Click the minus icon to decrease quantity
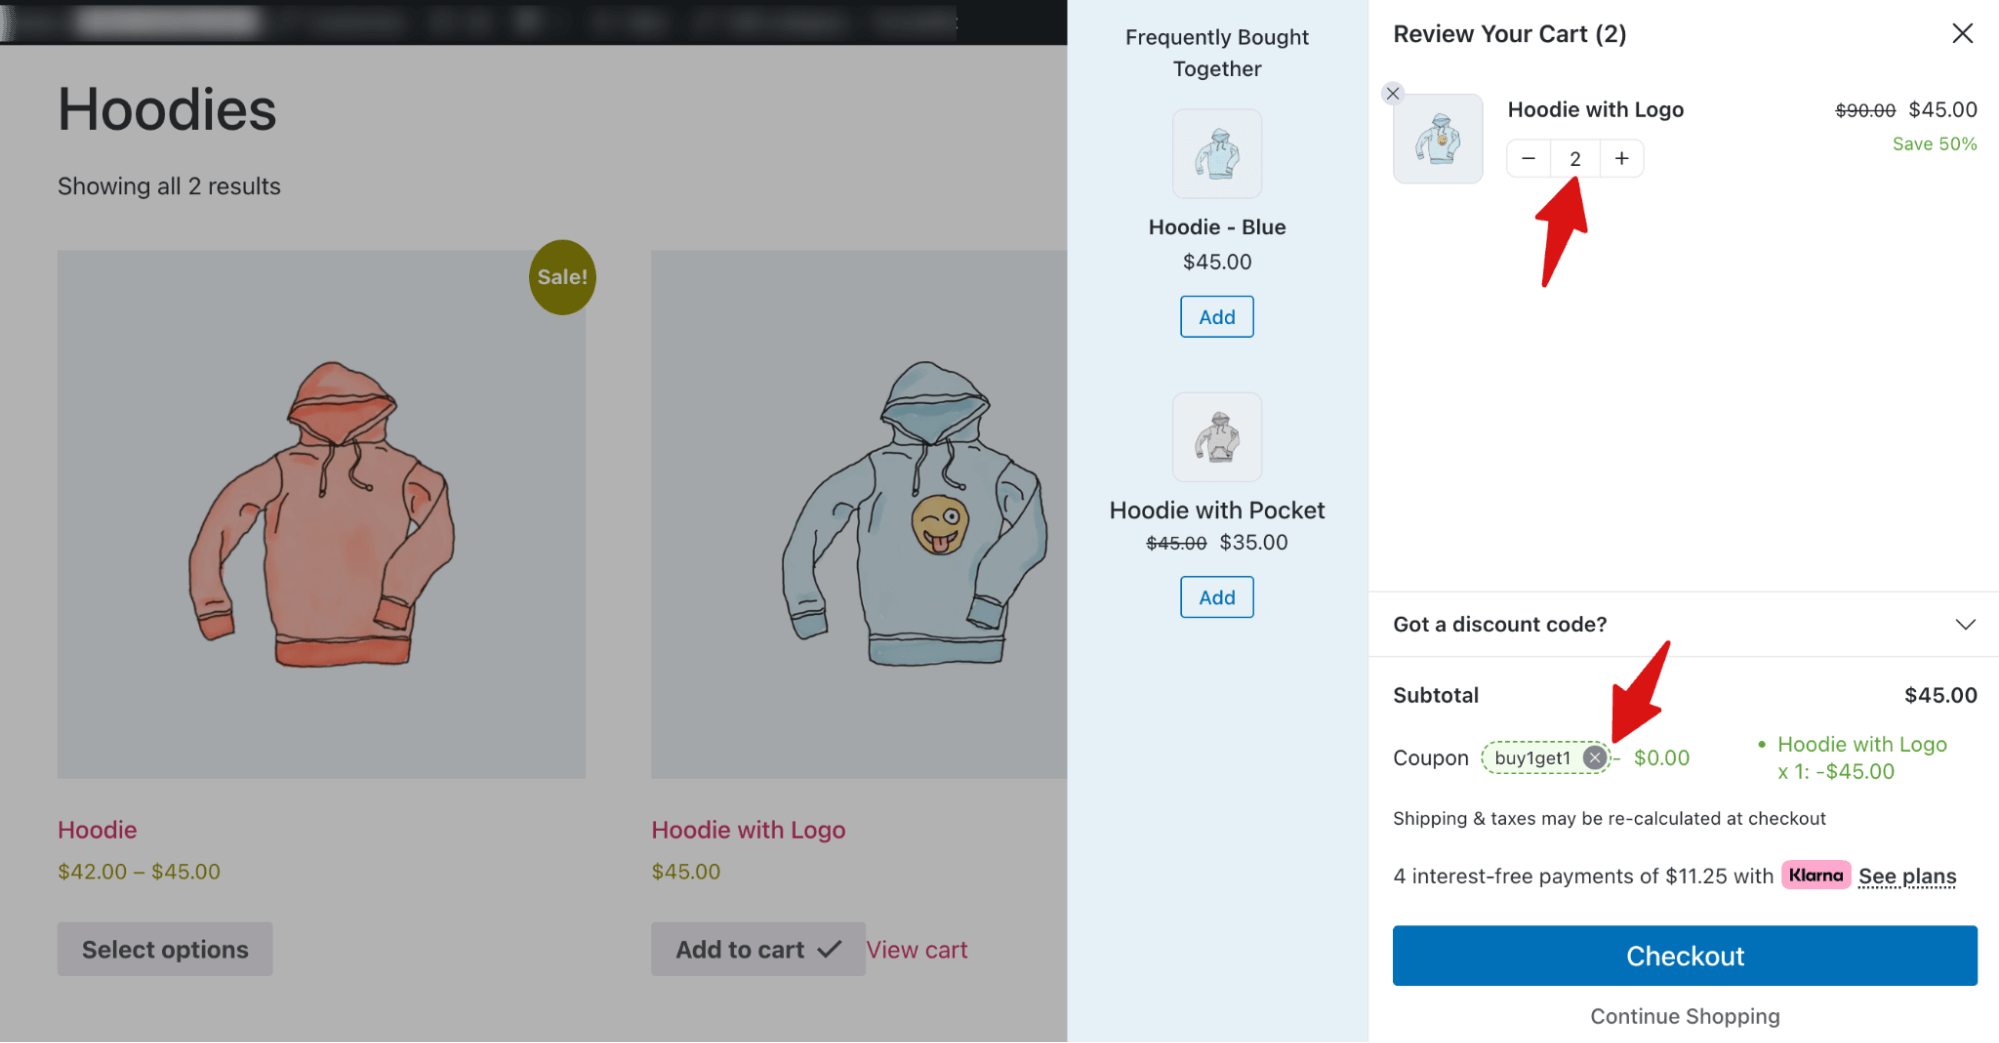1999x1043 pixels. [x=1528, y=158]
